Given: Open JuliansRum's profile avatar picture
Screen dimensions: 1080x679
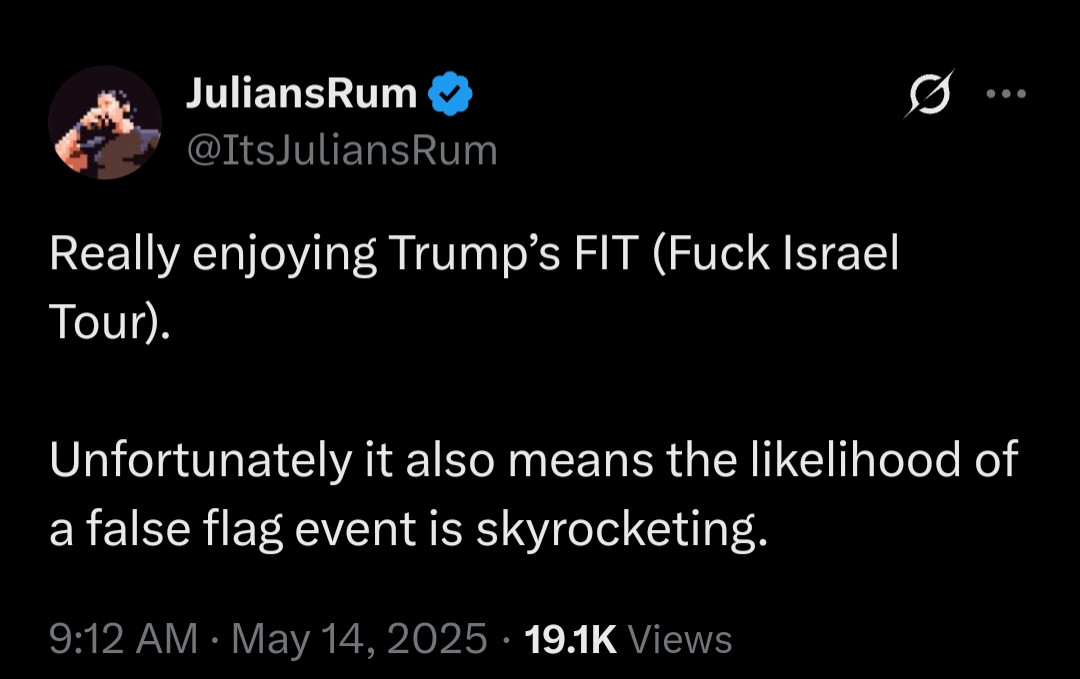Looking at the screenshot, I should [x=104, y=123].
